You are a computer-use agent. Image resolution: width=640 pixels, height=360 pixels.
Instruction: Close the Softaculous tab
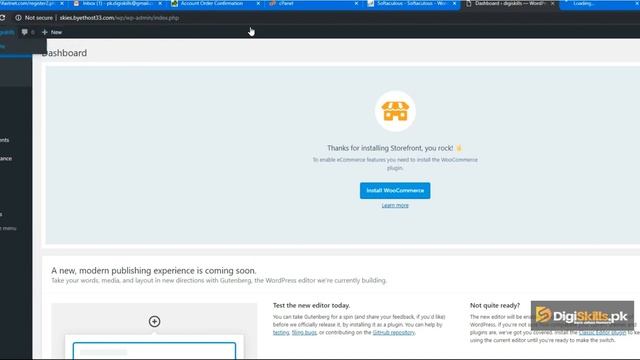(454, 3)
